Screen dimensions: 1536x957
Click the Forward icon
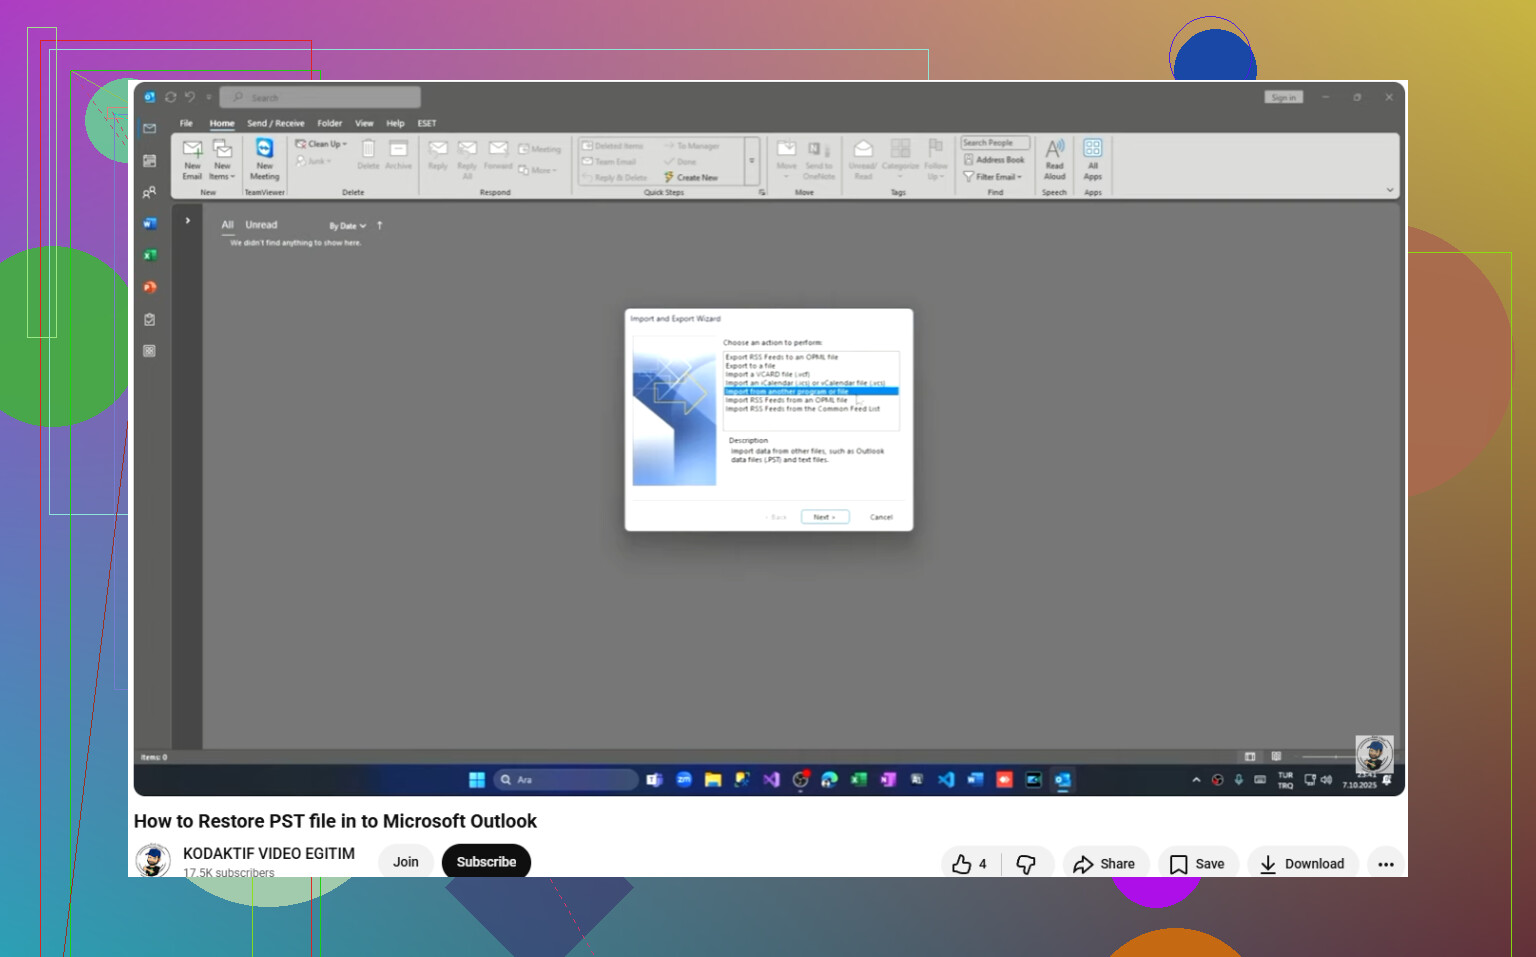pyautogui.click(x=498, y=154)
